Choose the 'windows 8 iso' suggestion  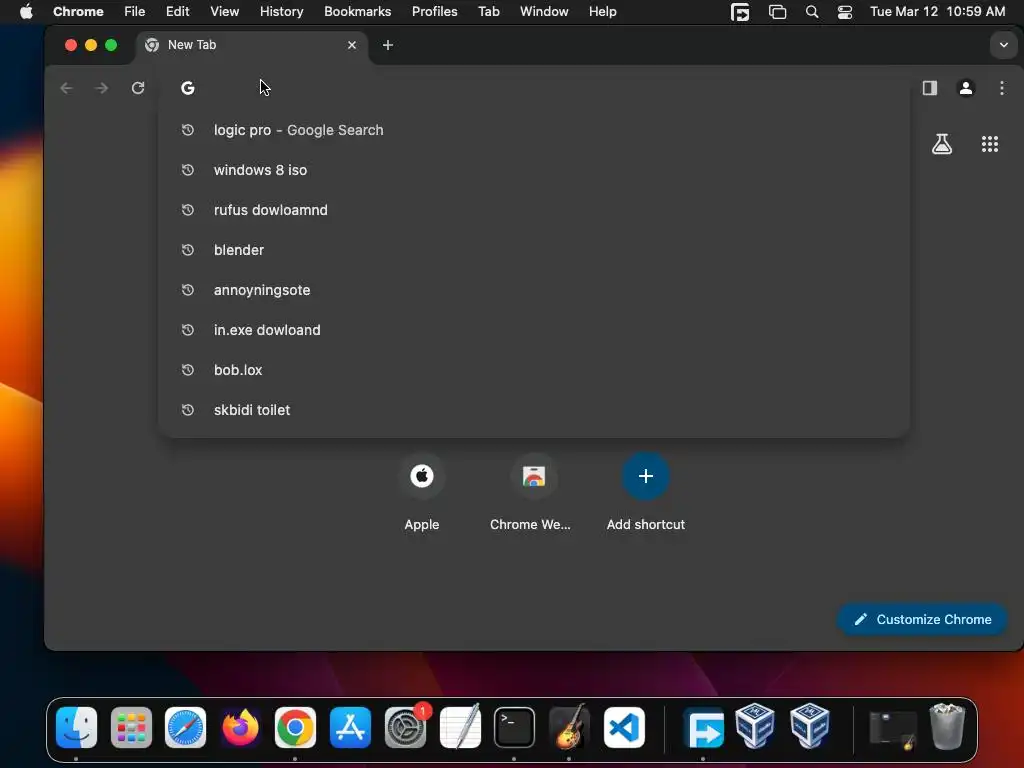[534, 170]
